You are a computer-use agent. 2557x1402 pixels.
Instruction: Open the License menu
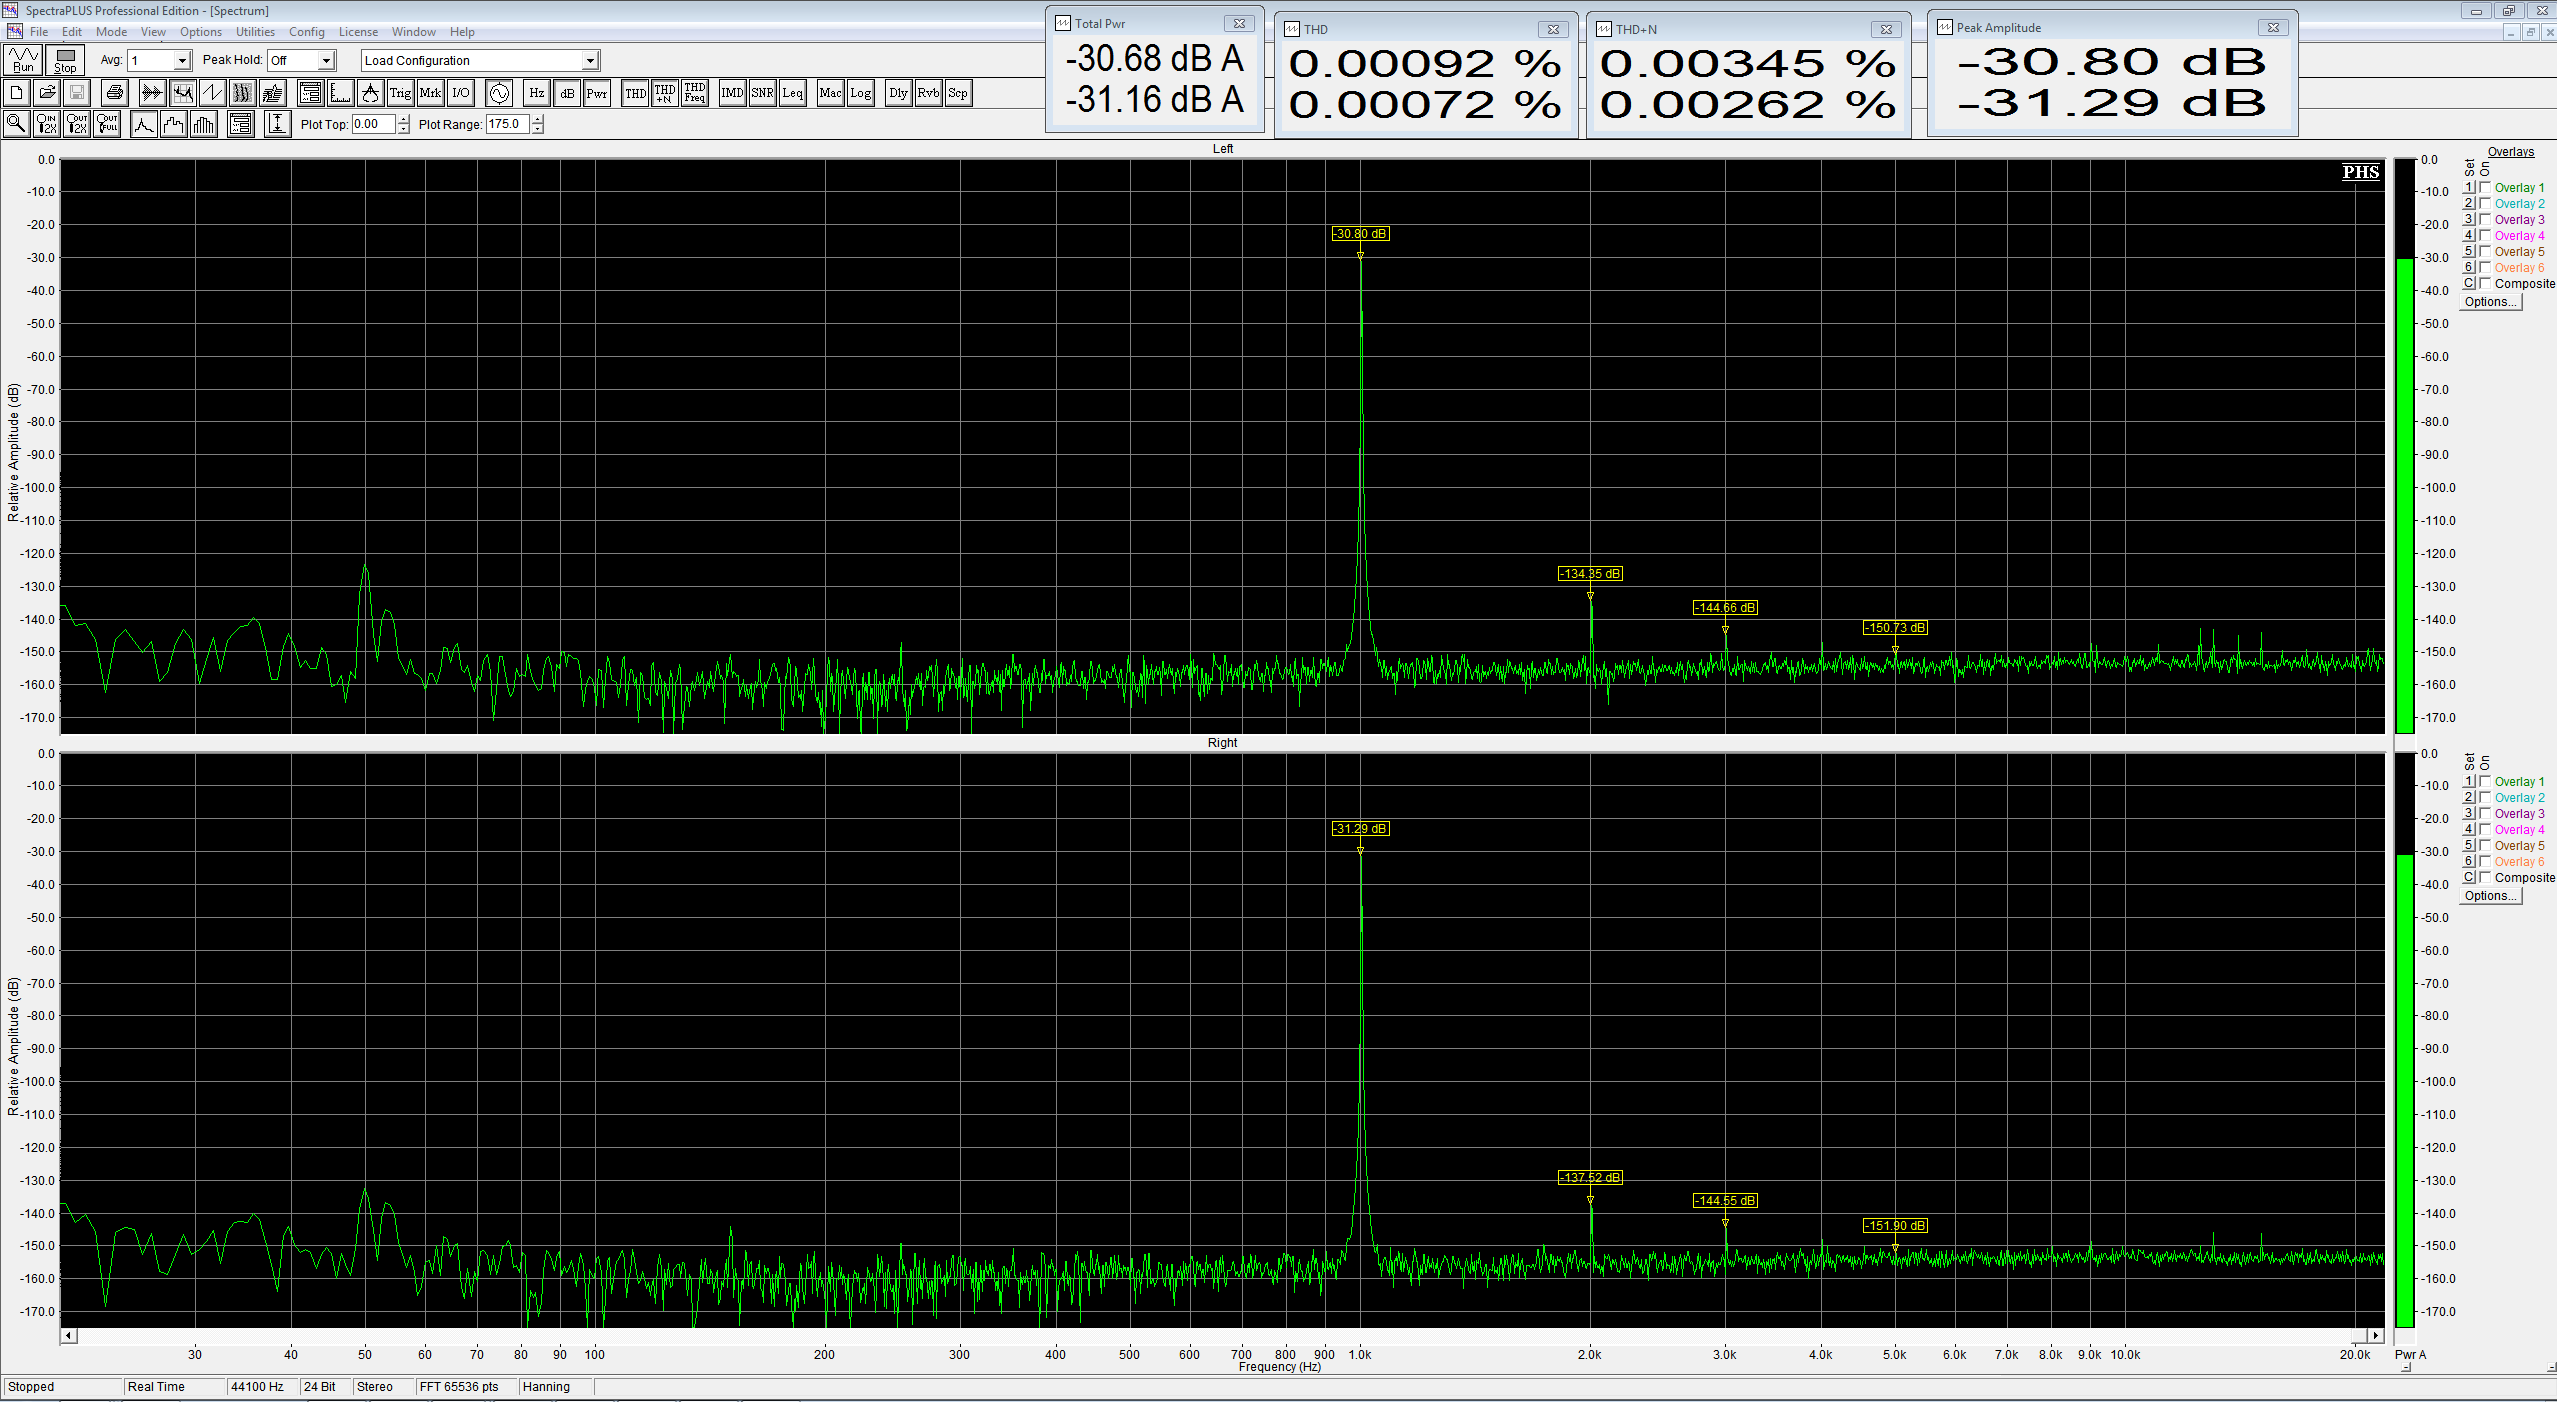[x=358, y=32]
